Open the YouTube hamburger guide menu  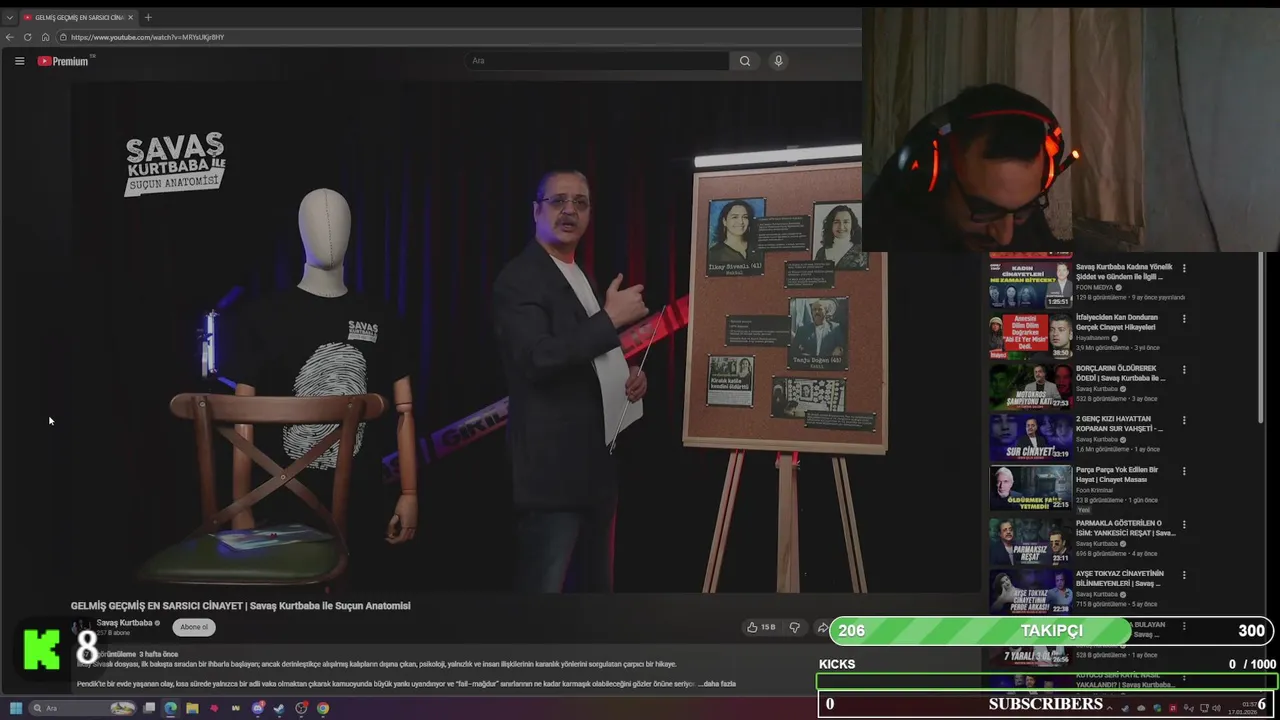tap(19, 61)
